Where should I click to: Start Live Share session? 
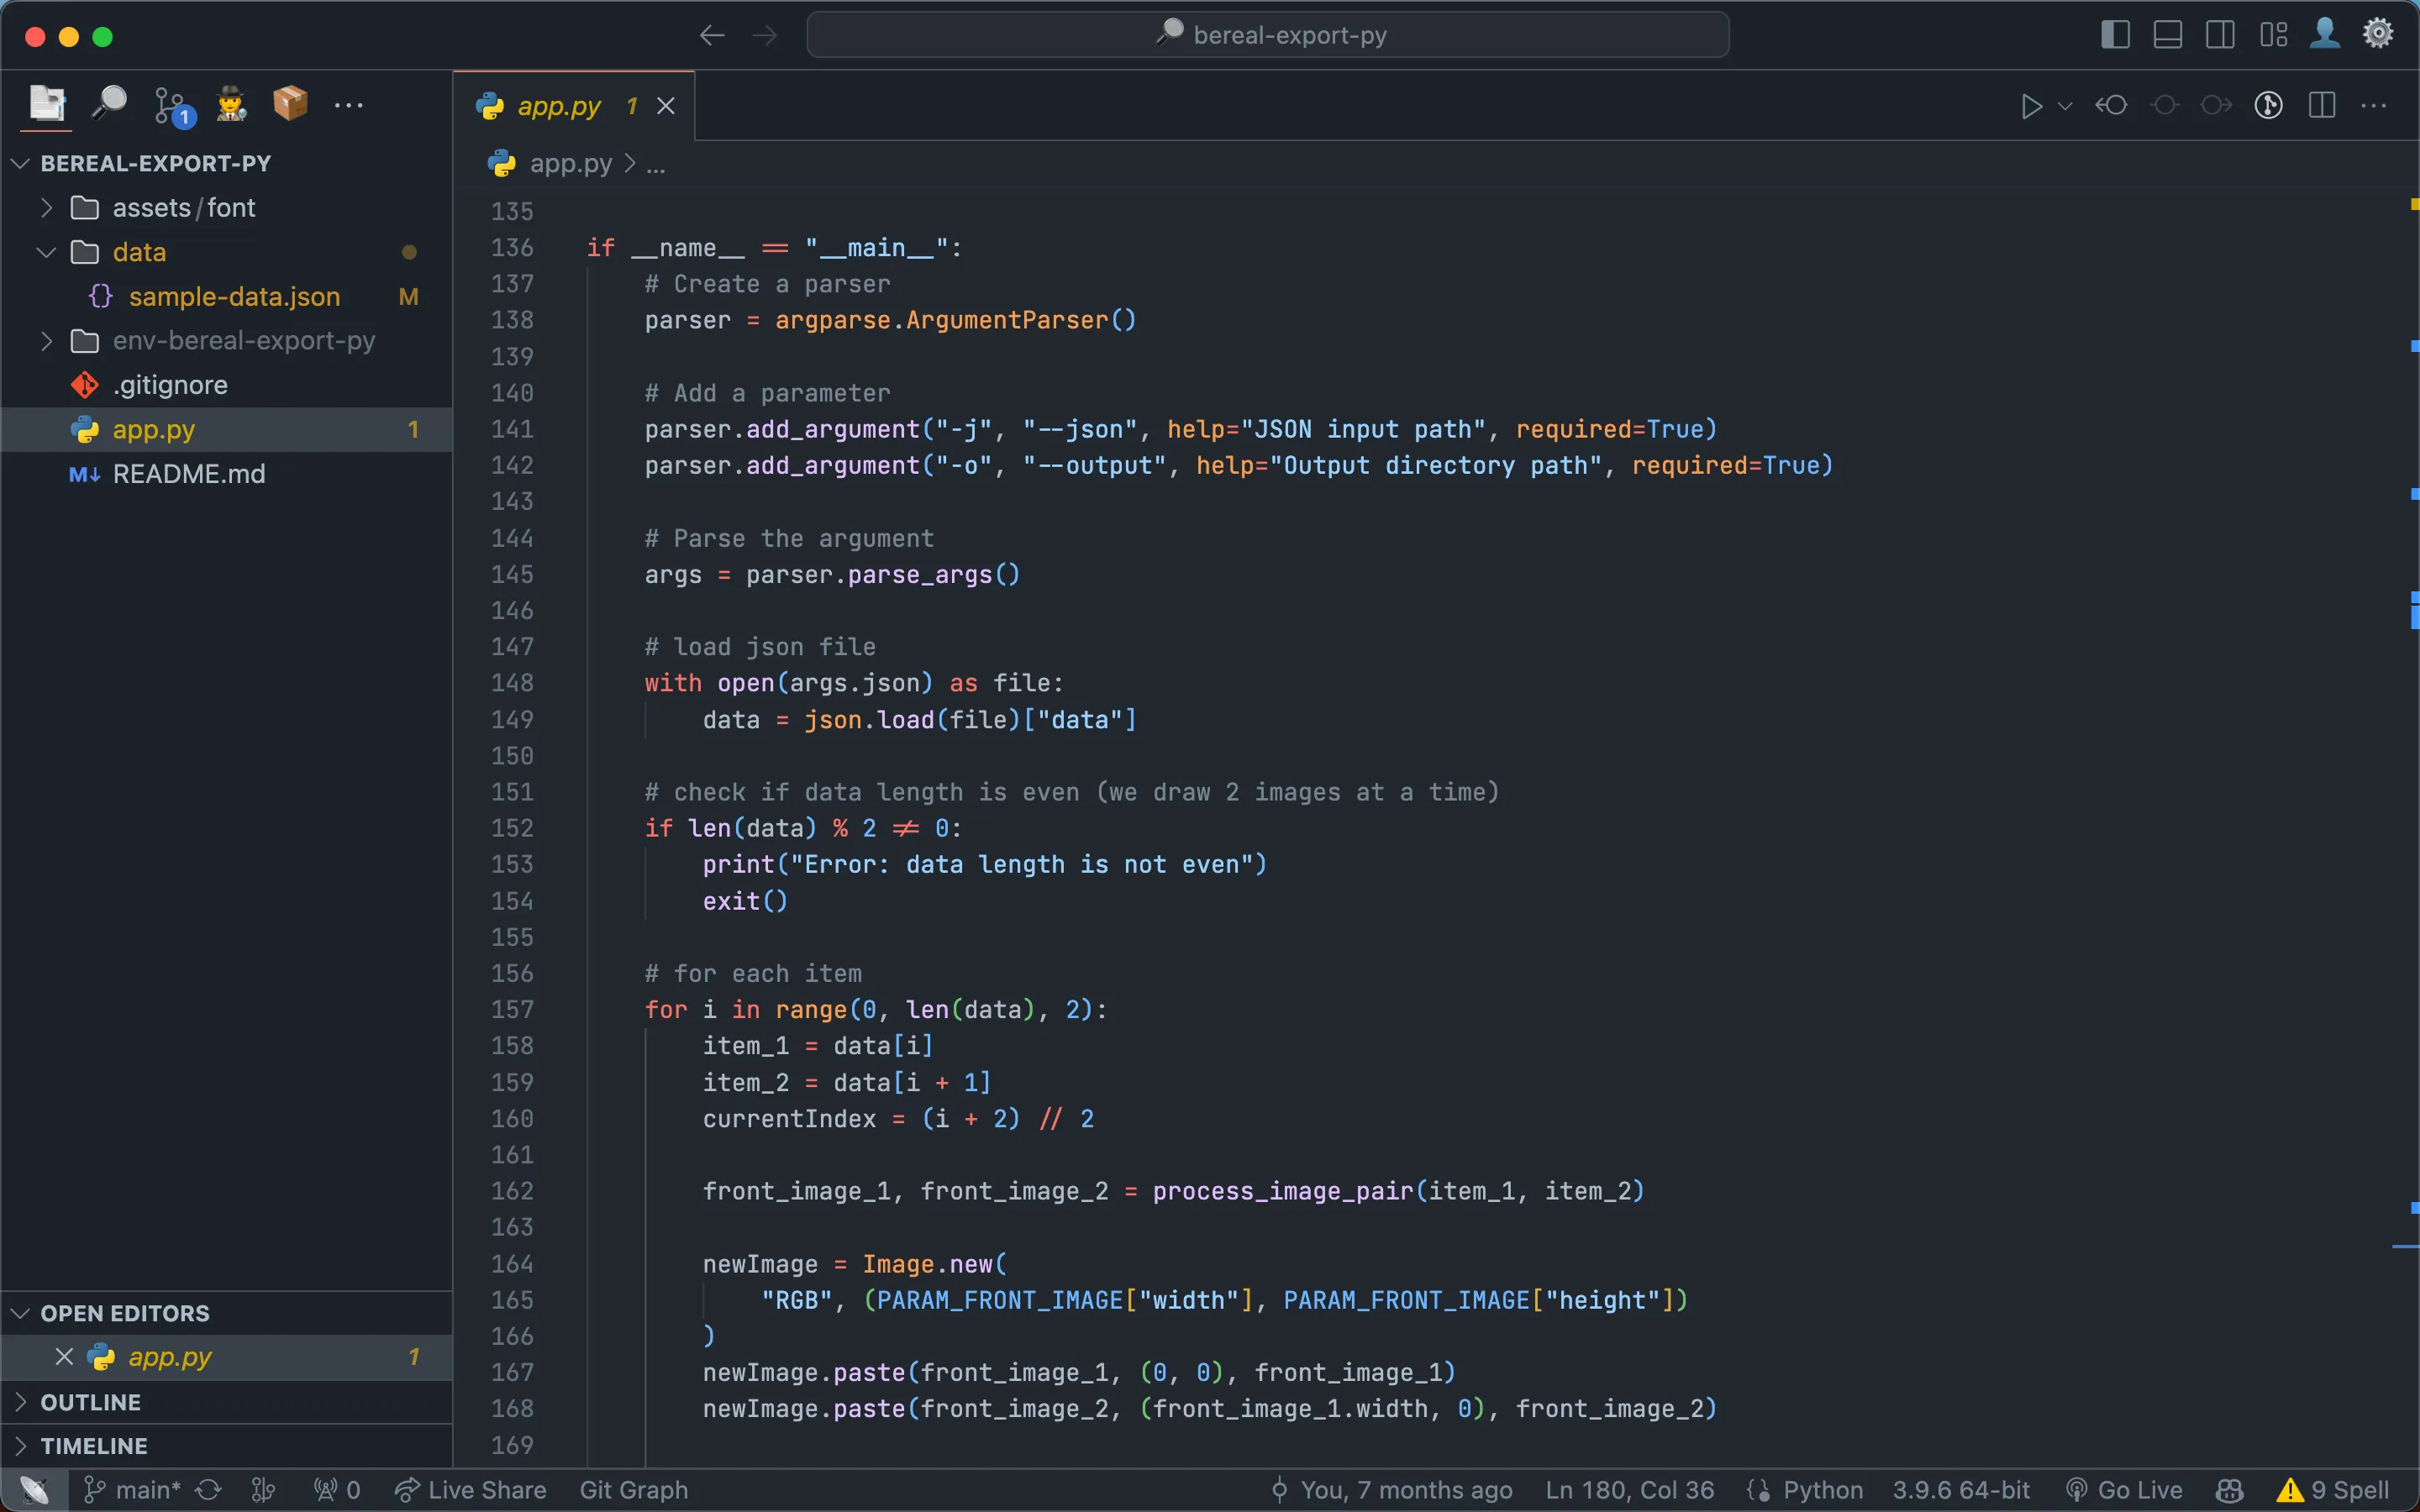pyautogui.click(x=470, y=1490)
